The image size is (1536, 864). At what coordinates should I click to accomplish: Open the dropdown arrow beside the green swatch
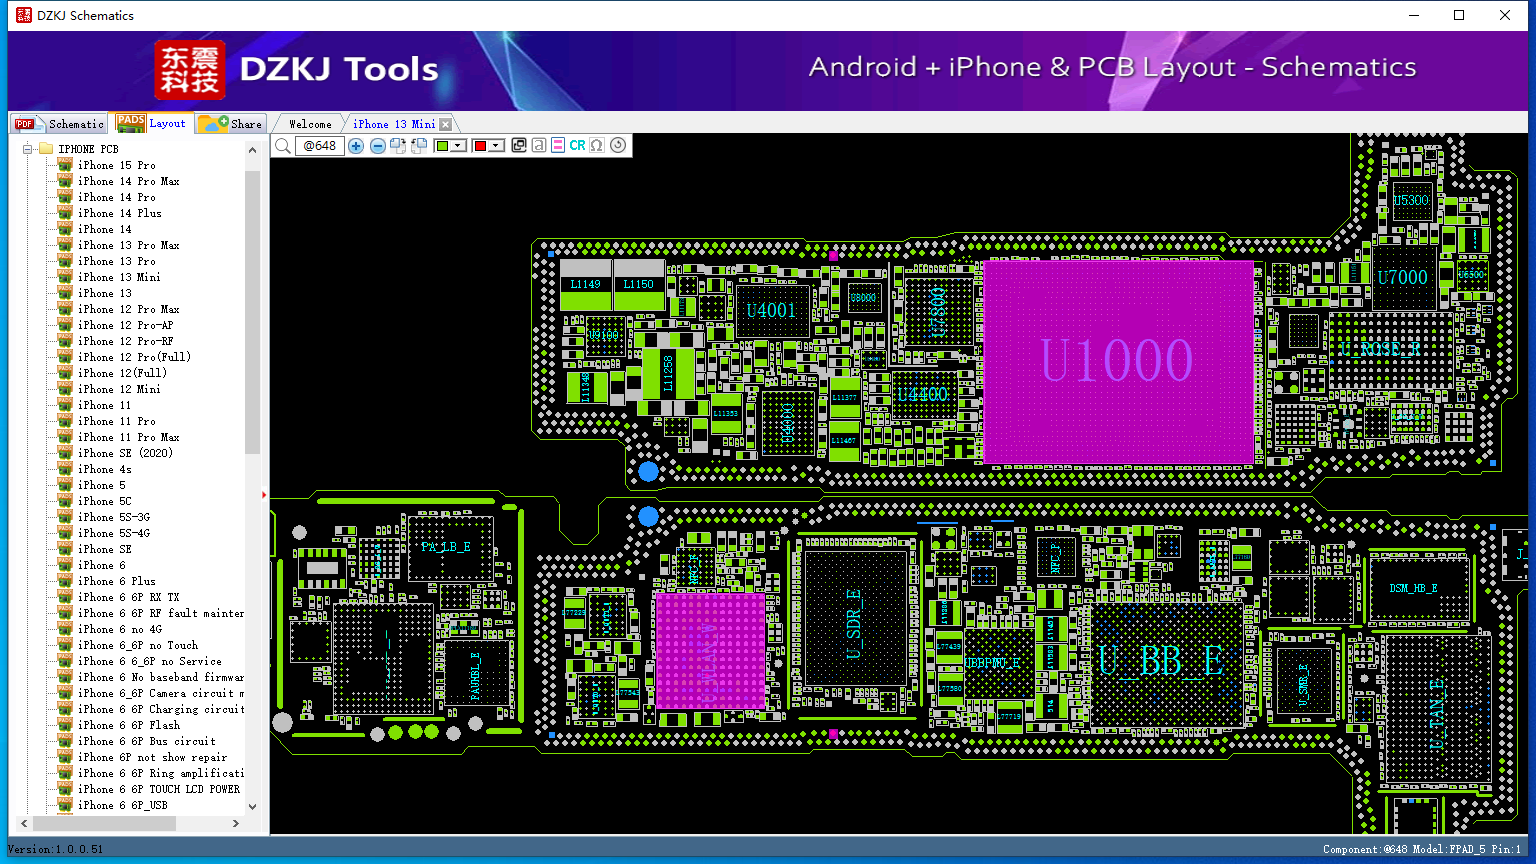click(458, 146)
